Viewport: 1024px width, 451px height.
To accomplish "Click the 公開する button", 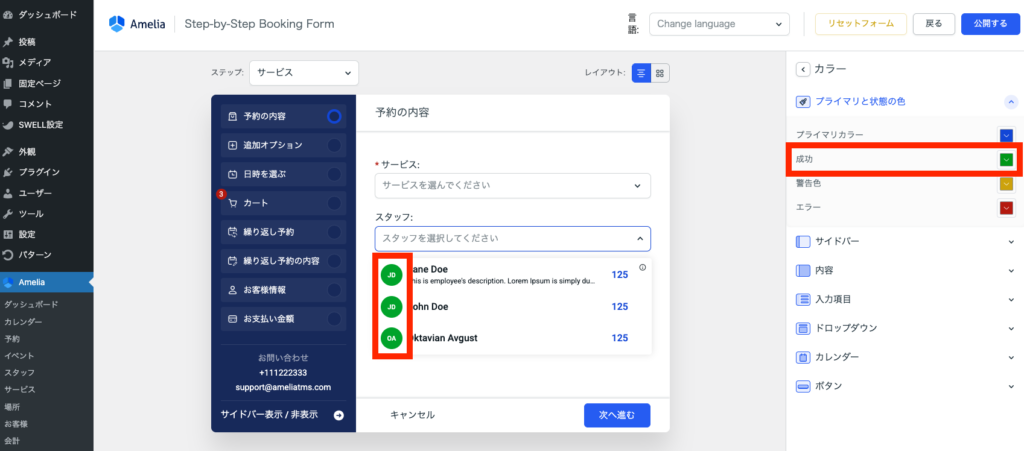I will pos(990,24).
